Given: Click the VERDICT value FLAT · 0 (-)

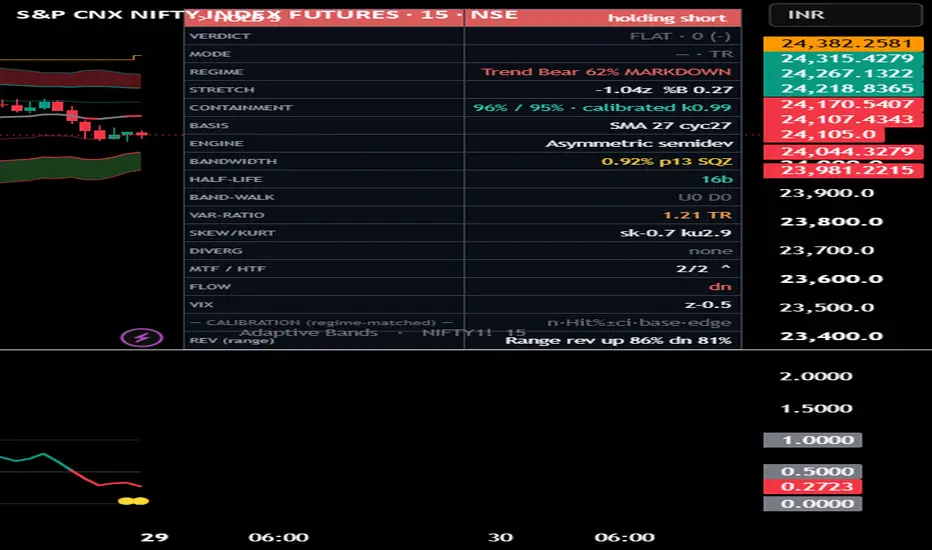Looking at the screenshot, I should click(680, 36).
